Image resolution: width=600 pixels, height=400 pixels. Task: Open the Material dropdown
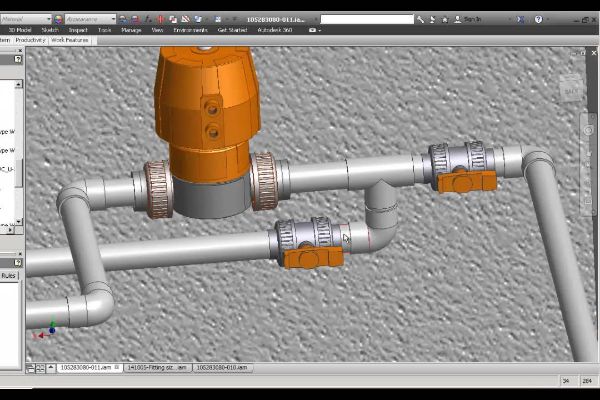pyautogui.click(x=28, y=19)
